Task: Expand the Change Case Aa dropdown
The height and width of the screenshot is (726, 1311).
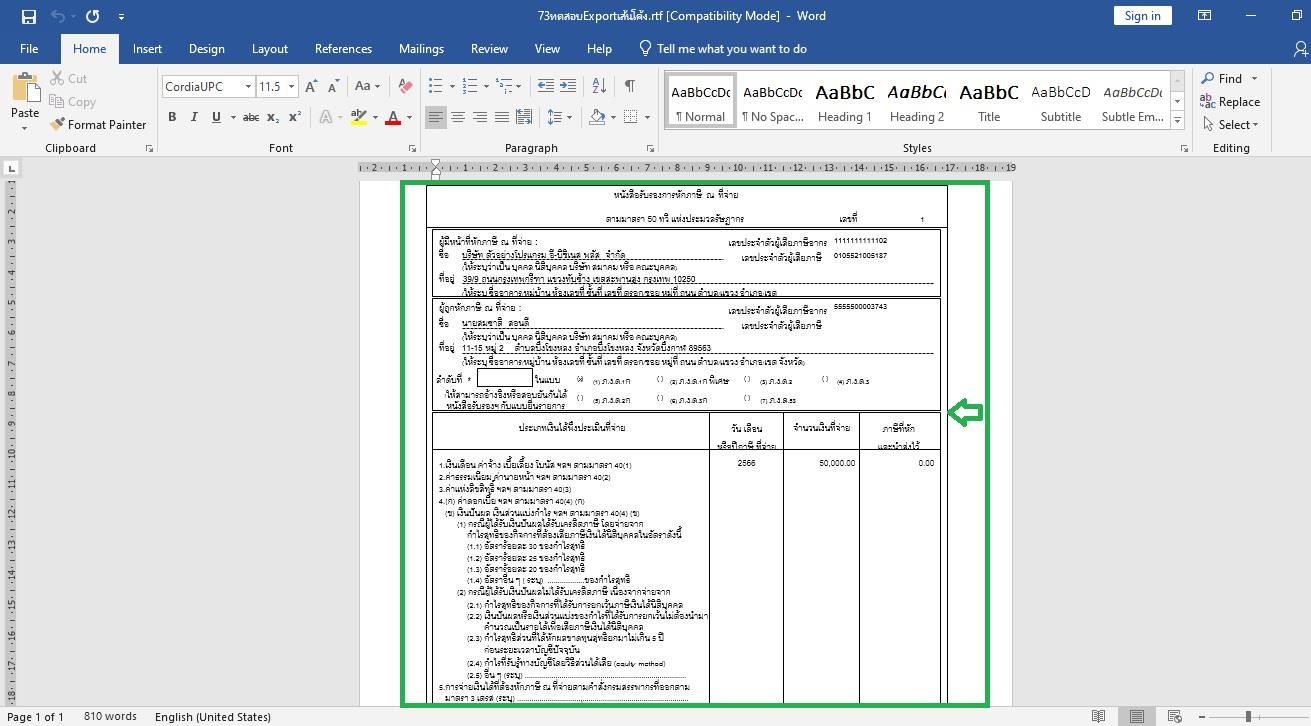Action: 367,87
